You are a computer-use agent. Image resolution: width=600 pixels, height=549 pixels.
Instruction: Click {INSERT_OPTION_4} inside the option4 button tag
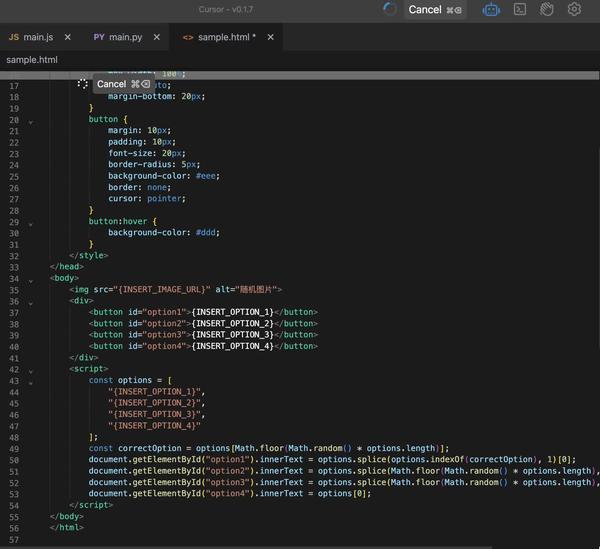(233, 346)
